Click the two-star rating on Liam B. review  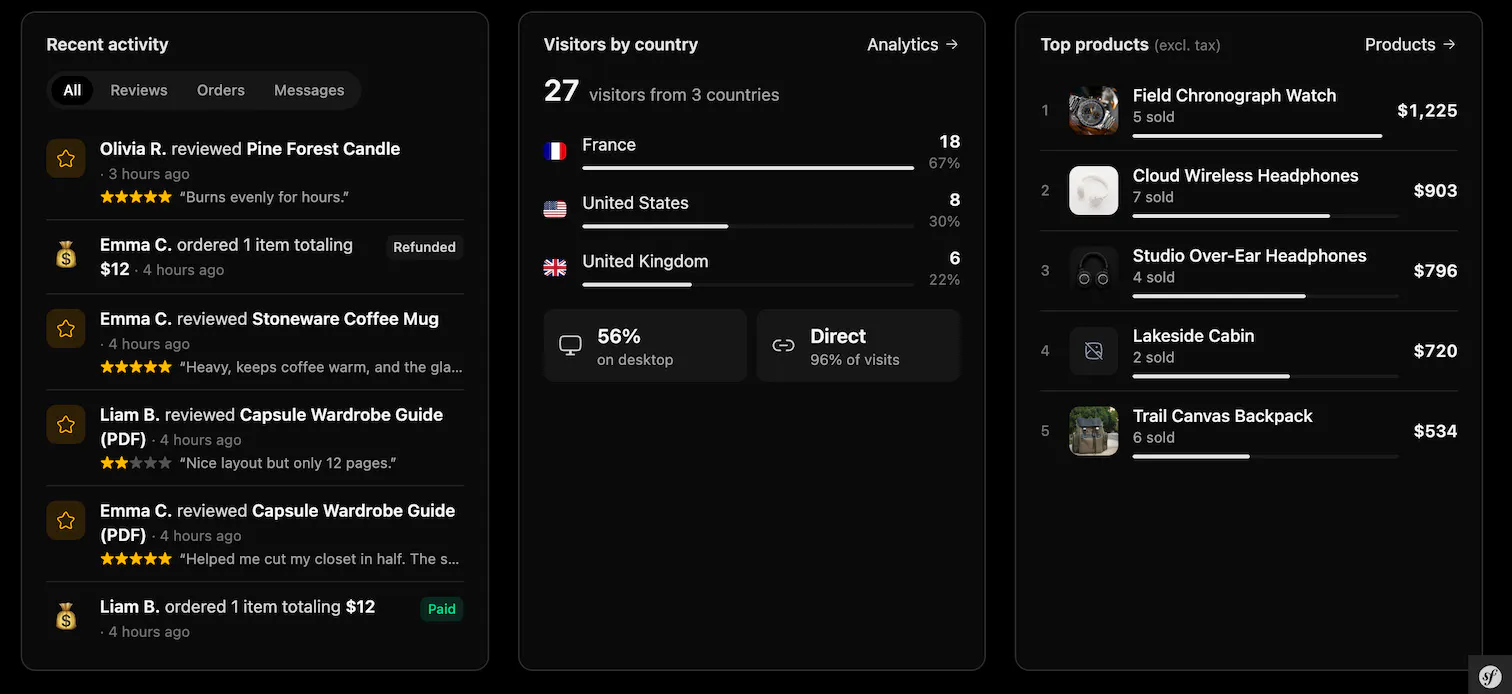click(136, 463)
